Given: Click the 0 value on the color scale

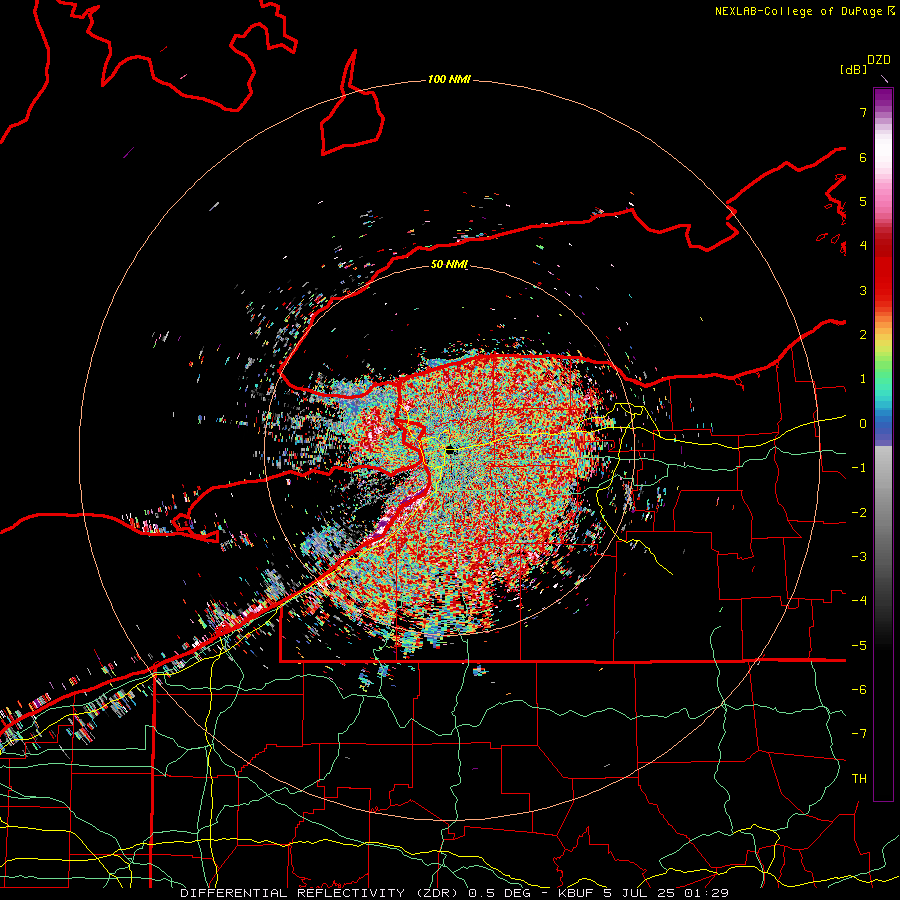Looking at the screenshot, I should tap(863, 424).
